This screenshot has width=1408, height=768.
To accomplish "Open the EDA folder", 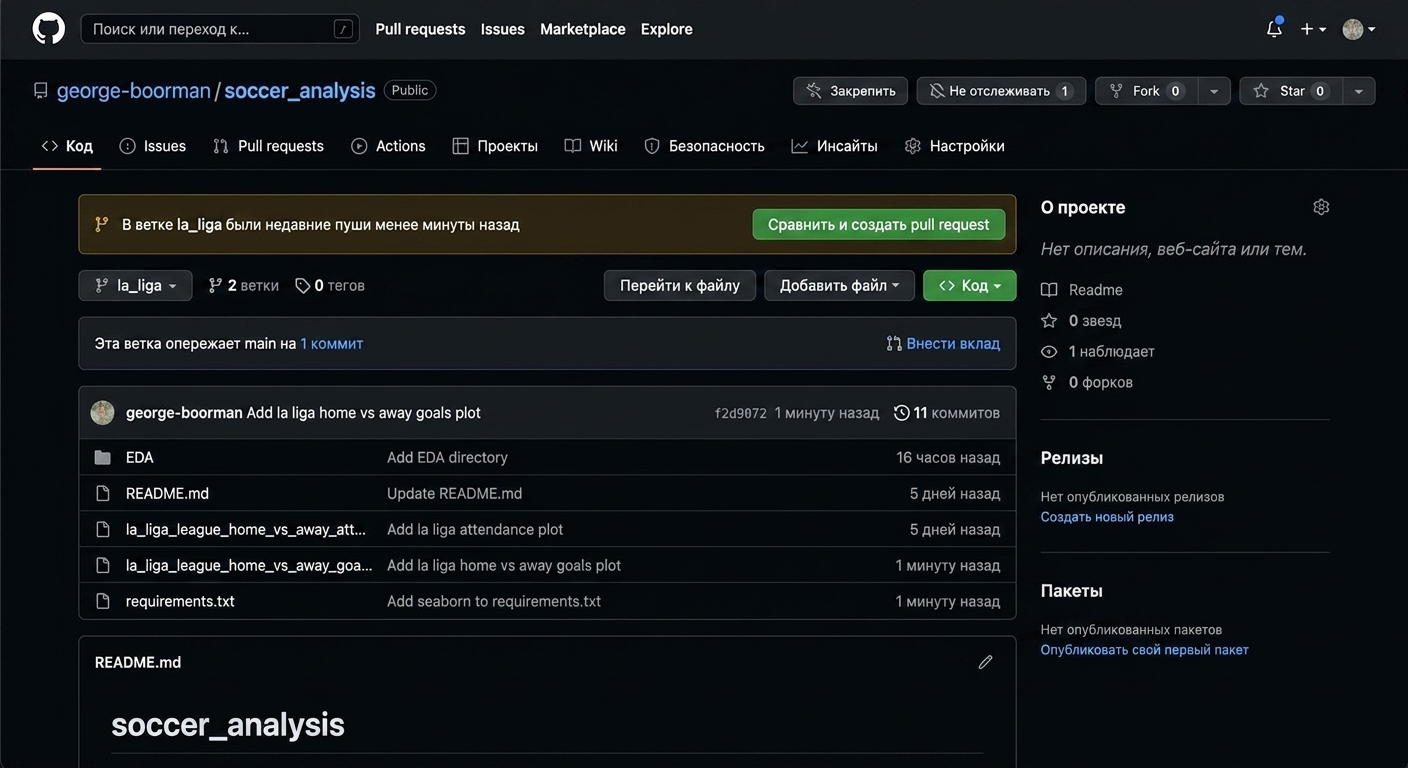I will tap(140, 457).
